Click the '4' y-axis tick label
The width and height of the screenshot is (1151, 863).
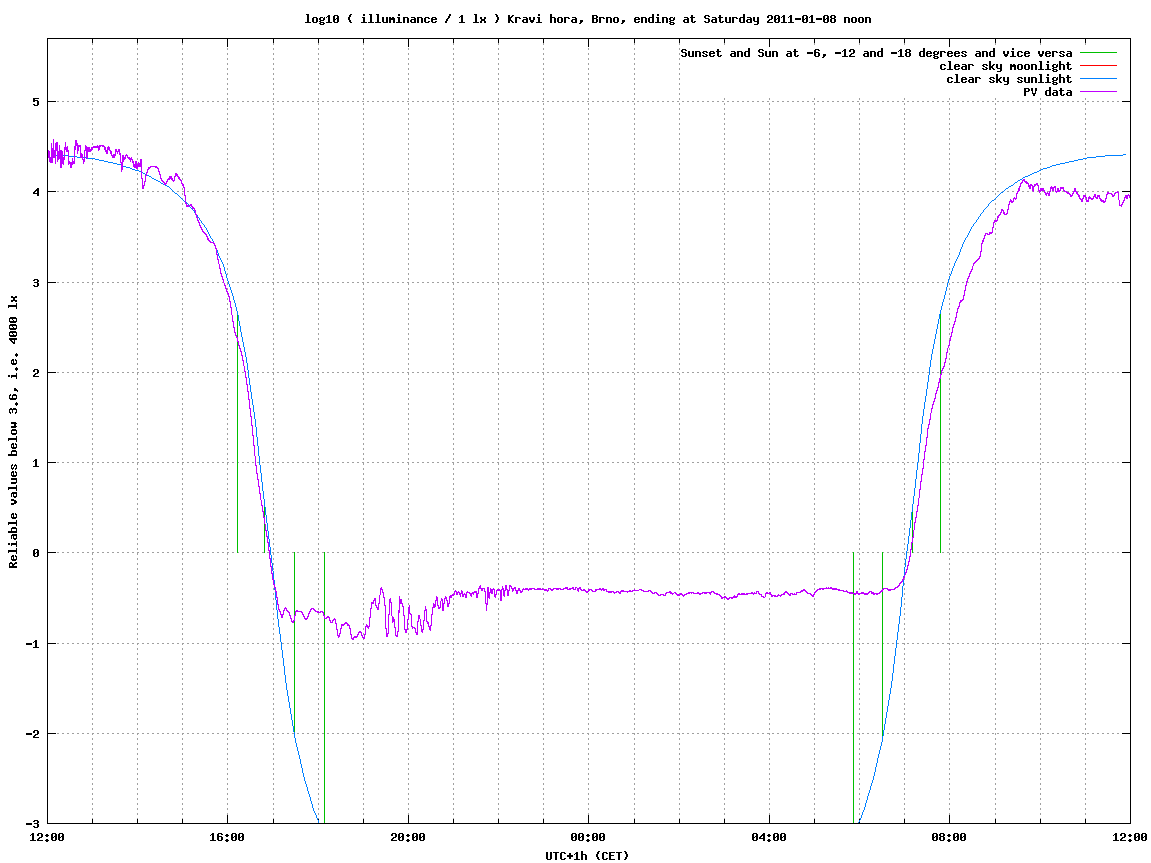[35, 192]
